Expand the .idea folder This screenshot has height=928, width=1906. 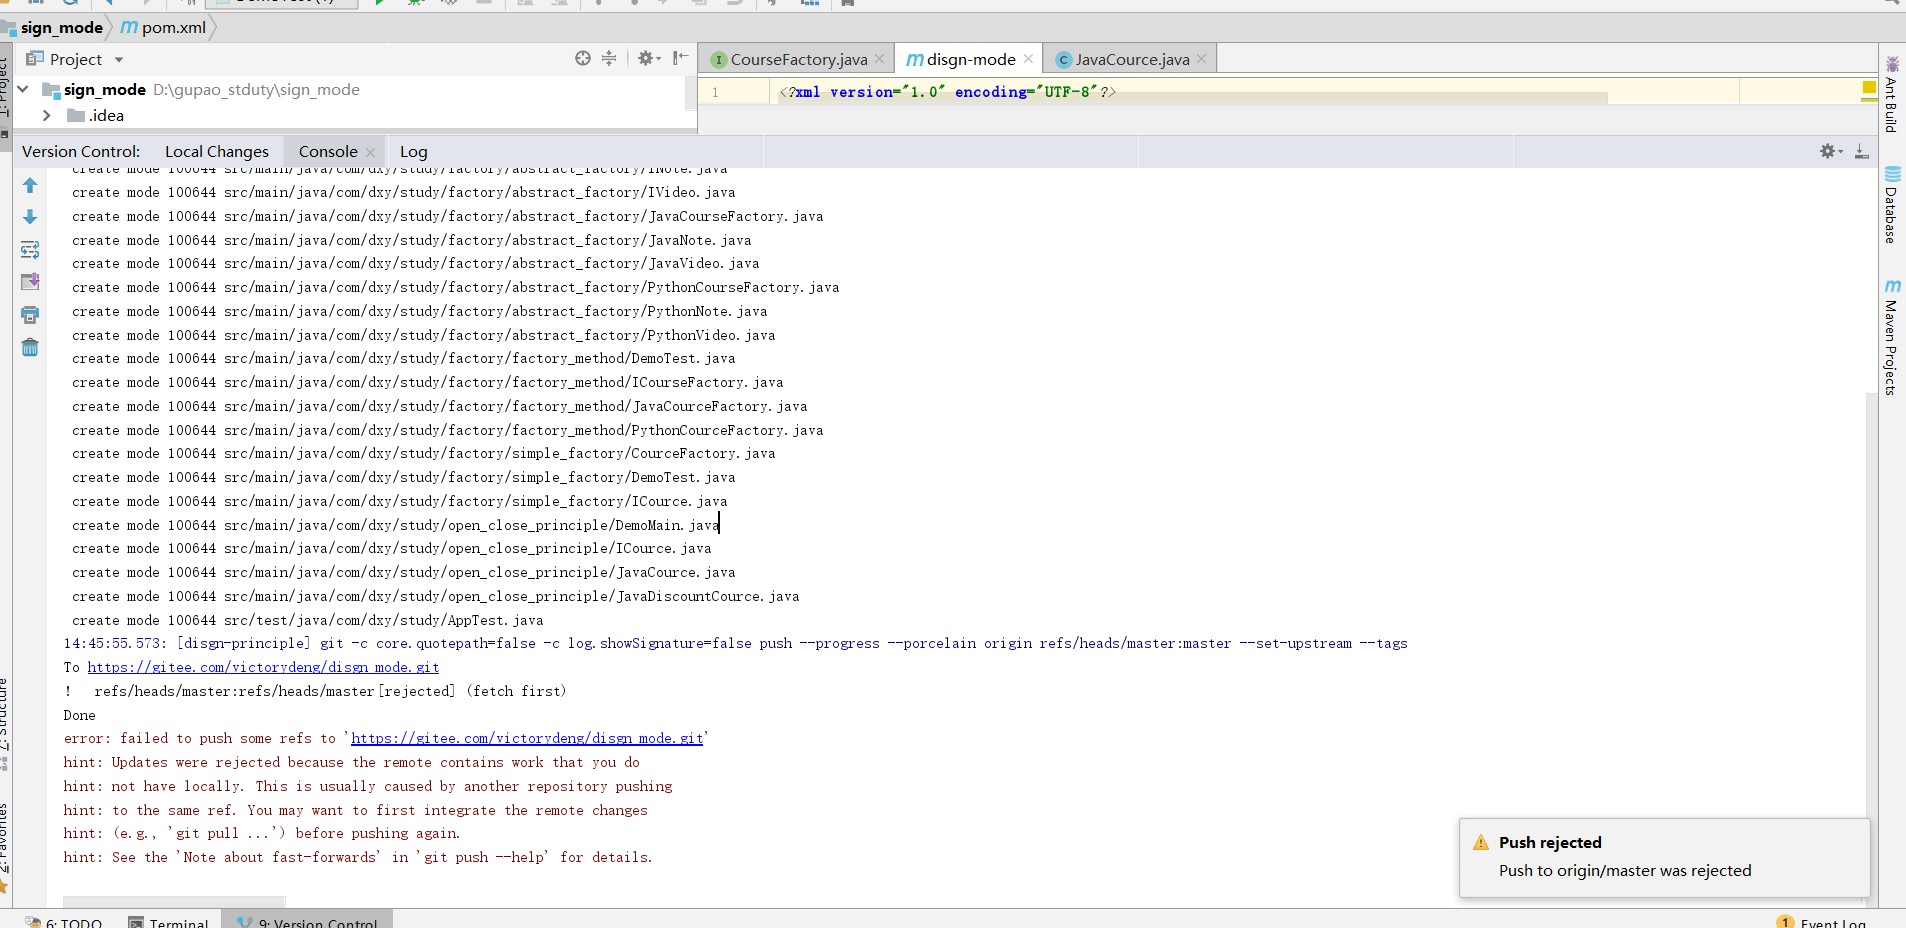(46, 115)
